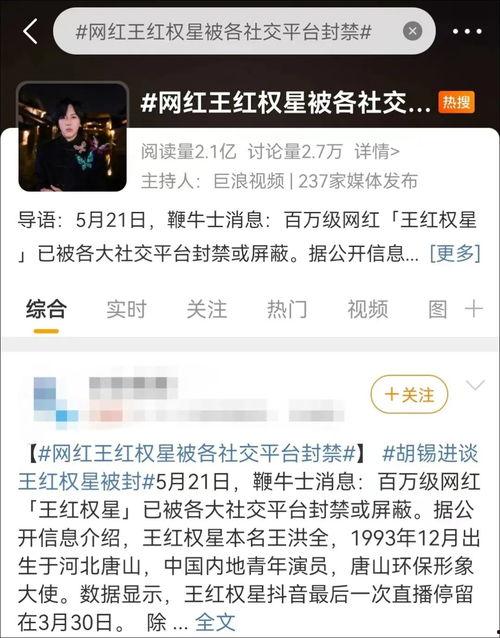
Task: Click the orange 热搜 badge
Action: click(x=456, y=102)
